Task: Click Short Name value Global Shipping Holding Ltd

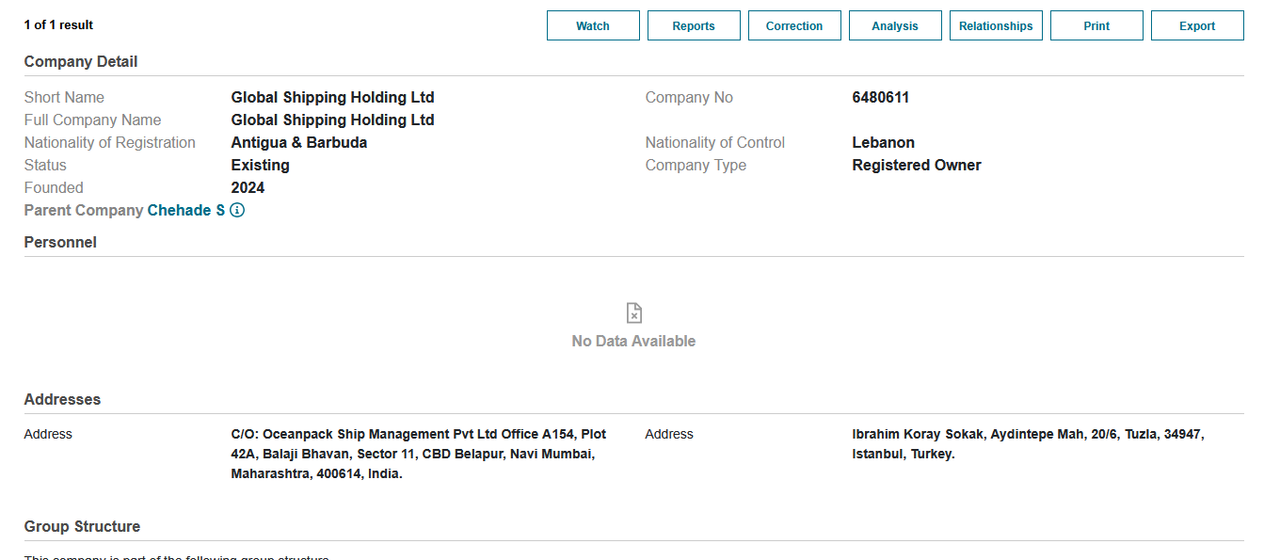Action: pyautogui.click(x=333, y=97)
